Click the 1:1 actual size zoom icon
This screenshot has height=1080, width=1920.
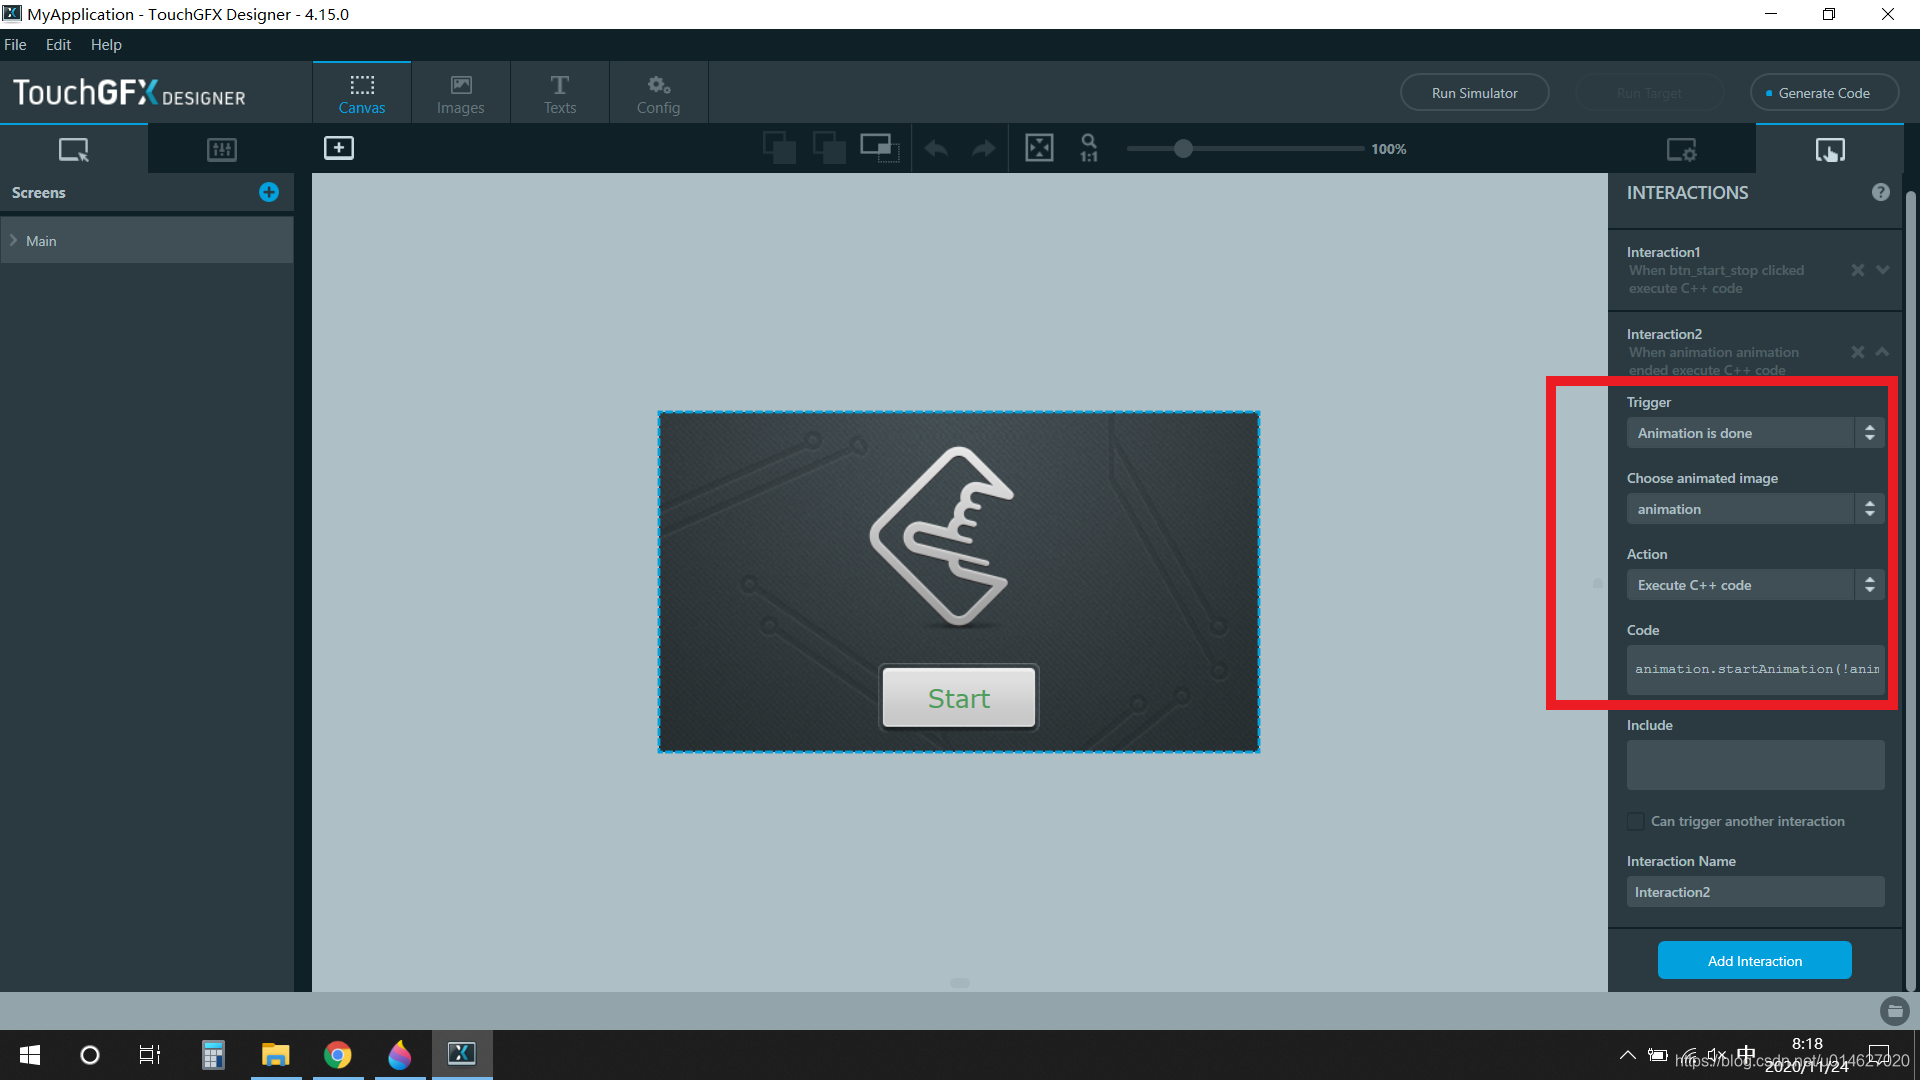(1089, 148)
